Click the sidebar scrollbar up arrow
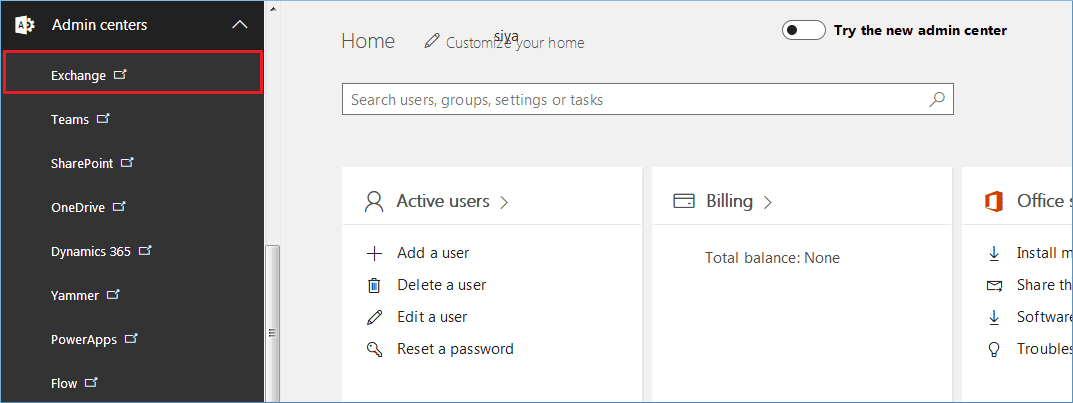The height and width of the screenshot is (403, 1073). pyautogui.click(x=272, y=10)
